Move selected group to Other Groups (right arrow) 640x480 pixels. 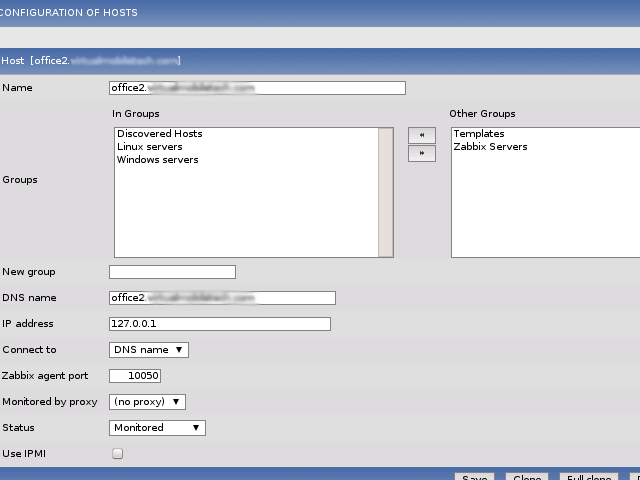click(x=422, y=153)
